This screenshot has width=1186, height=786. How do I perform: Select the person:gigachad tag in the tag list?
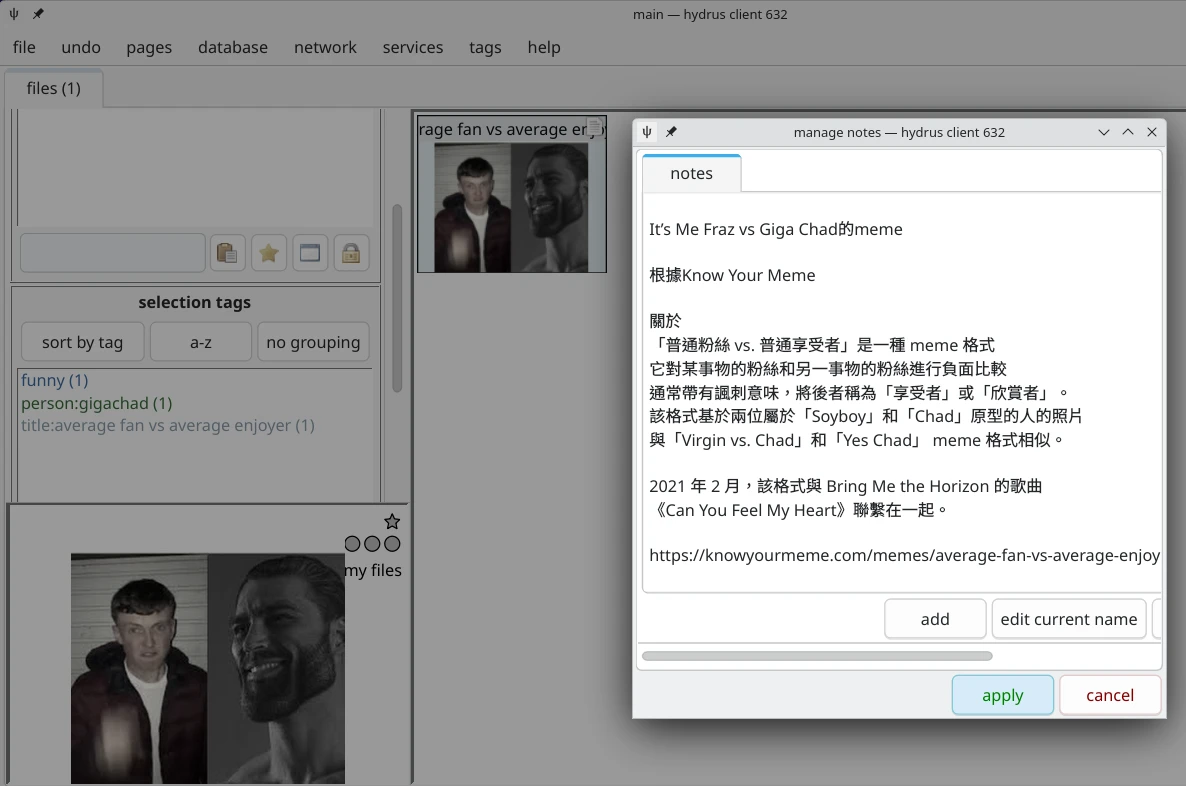pos(96,403)
